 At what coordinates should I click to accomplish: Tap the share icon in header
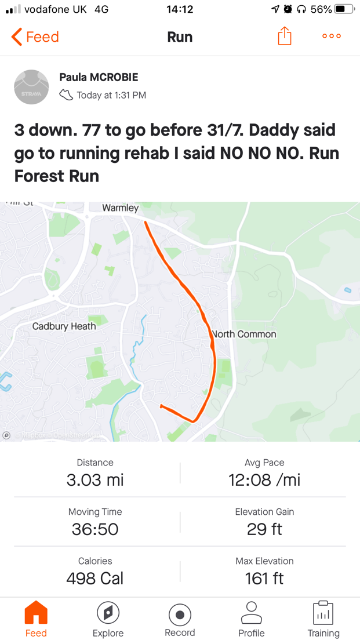(x=284, y=36)
